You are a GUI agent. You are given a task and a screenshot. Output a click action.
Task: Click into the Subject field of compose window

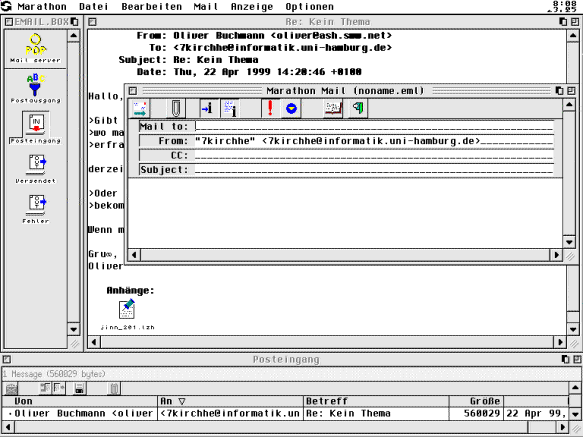point(374,170)
